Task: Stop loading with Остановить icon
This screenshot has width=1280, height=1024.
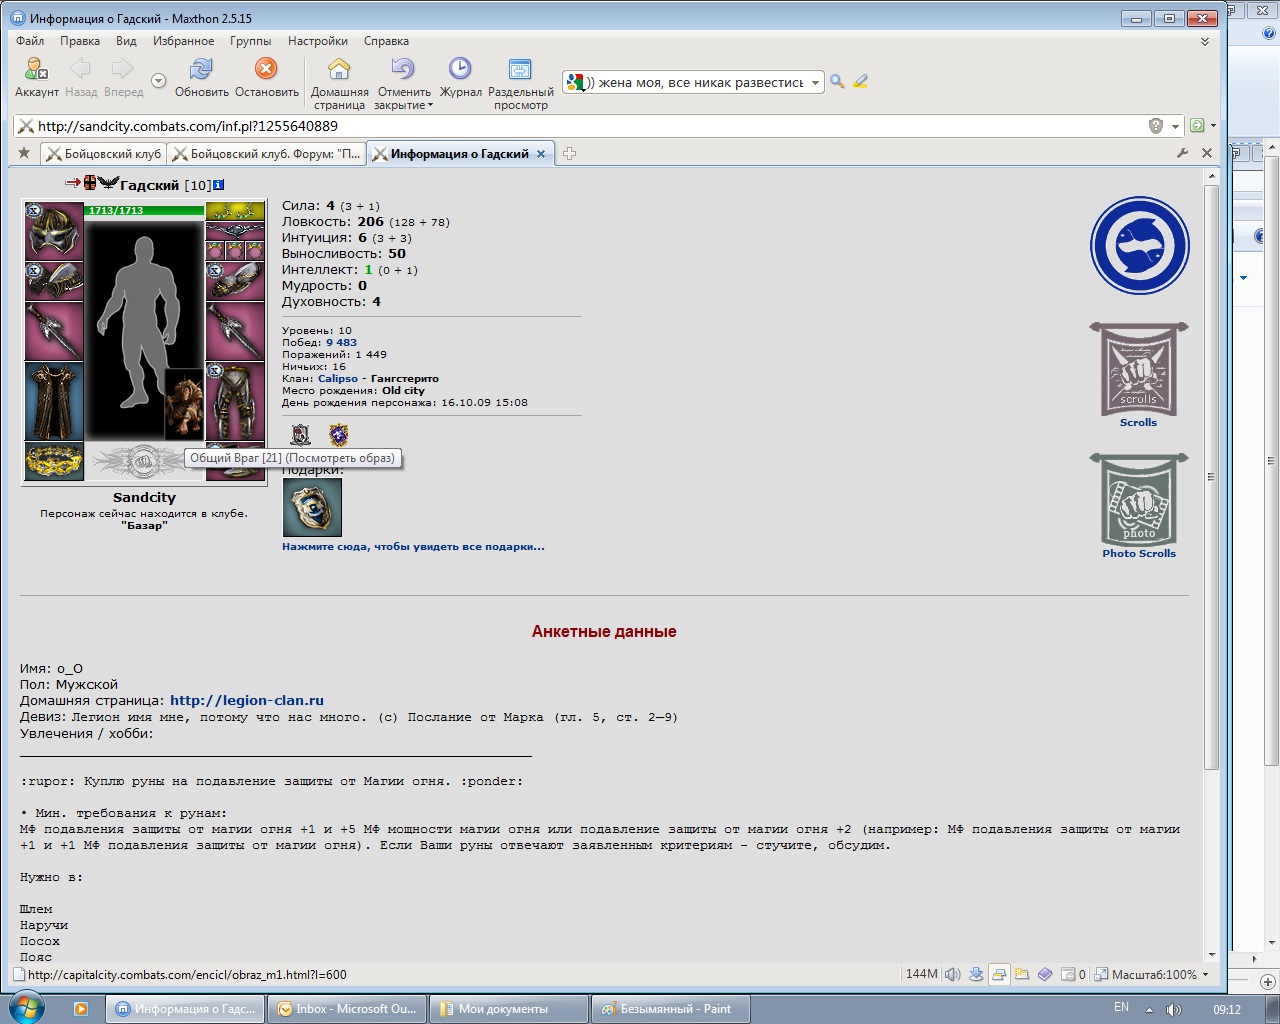Action: [266, 68]
